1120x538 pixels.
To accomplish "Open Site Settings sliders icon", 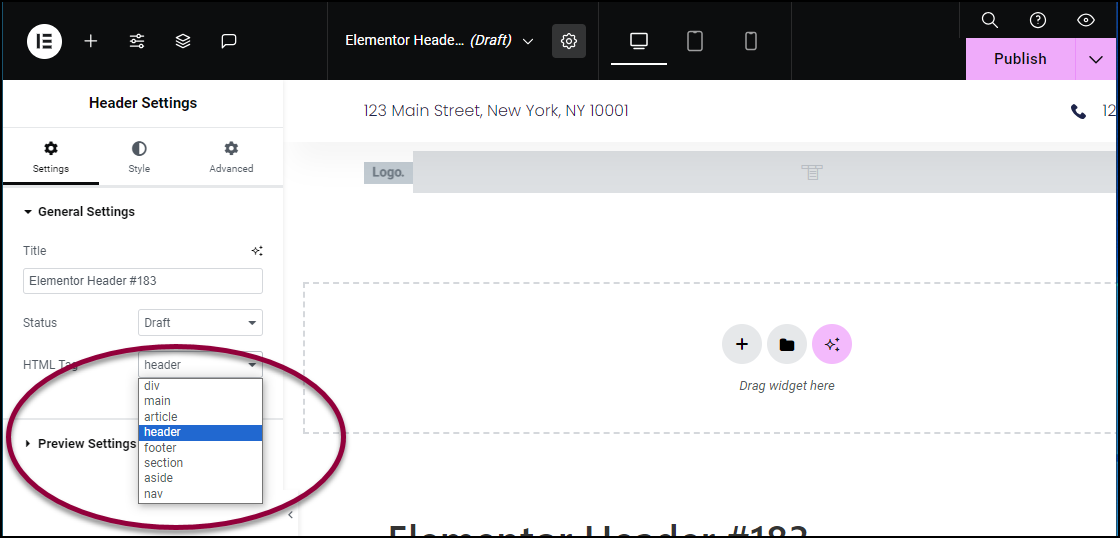I will [x=136, y=41].
